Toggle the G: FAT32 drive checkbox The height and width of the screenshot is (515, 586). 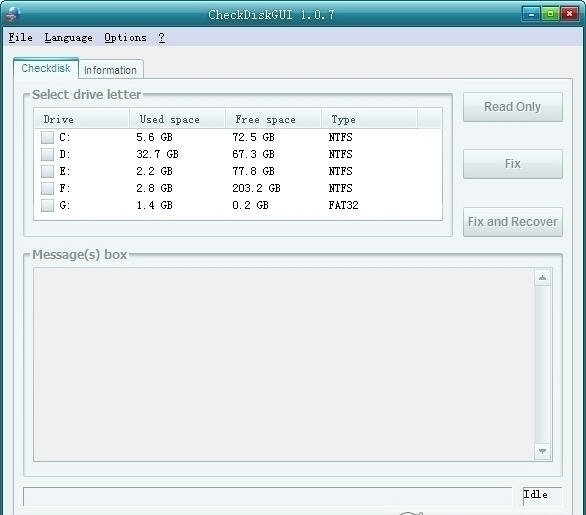47,205
